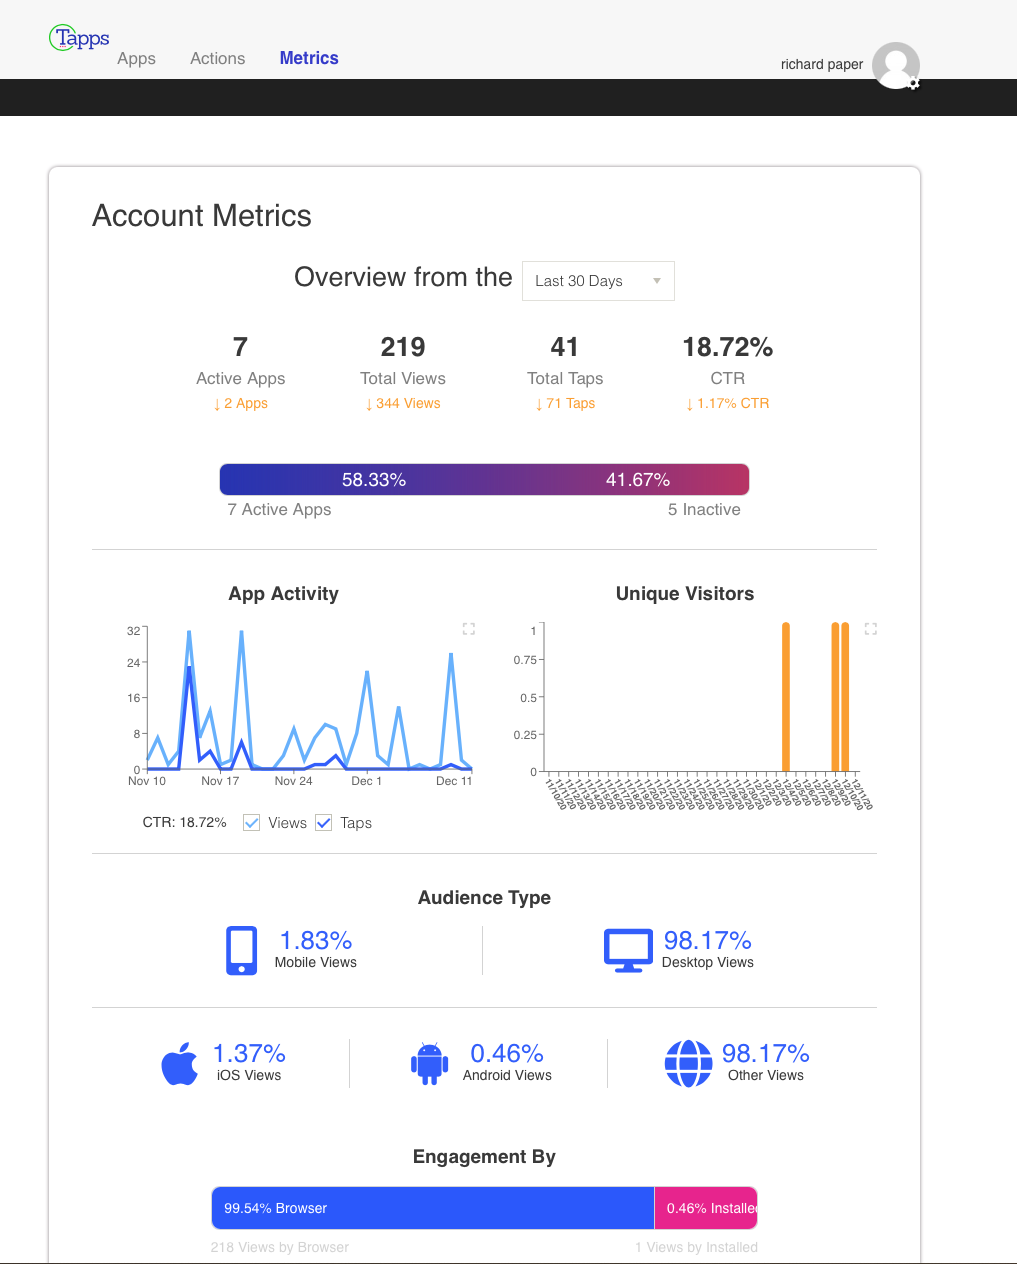Click the 99.54% Browser engagement bar
This screenshot has height=1264, width=1017.
click(432, 1208)
